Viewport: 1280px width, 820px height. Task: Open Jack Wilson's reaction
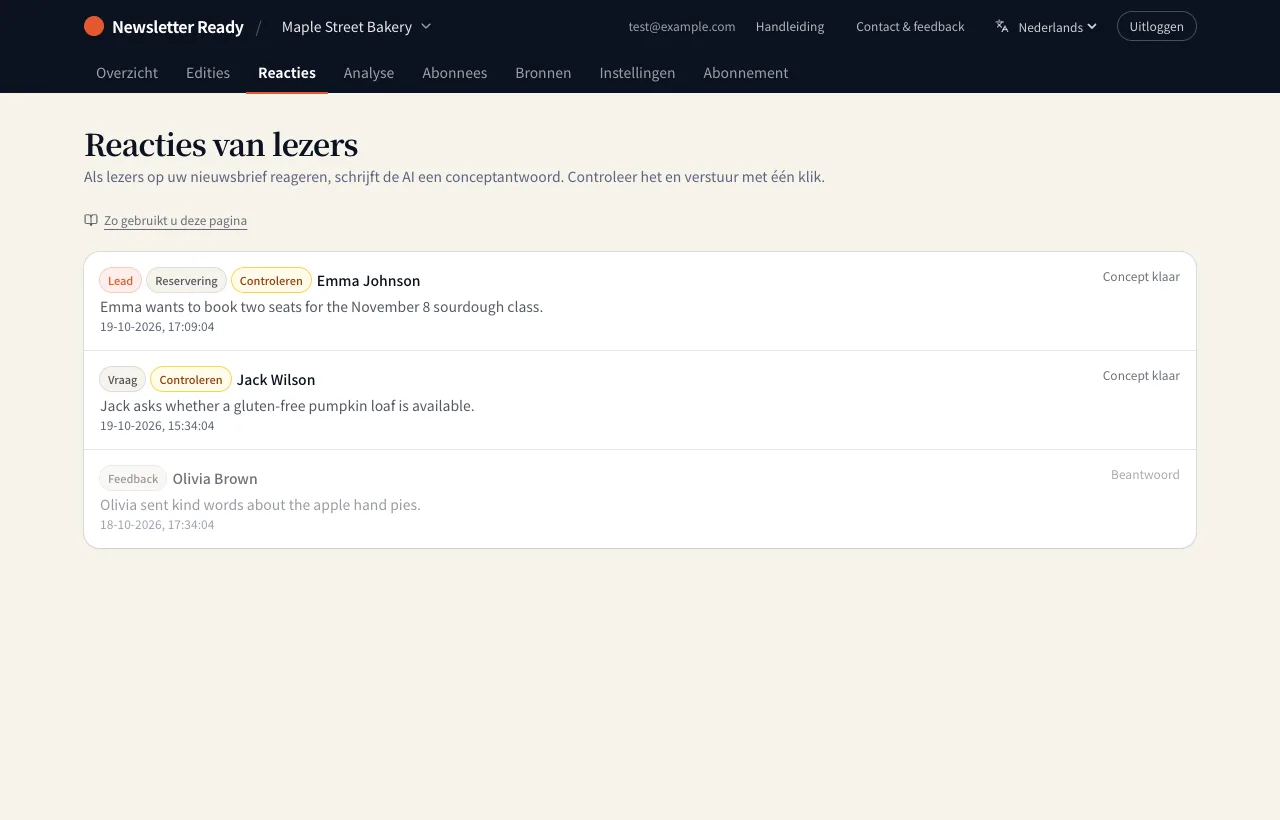point(640,400)
